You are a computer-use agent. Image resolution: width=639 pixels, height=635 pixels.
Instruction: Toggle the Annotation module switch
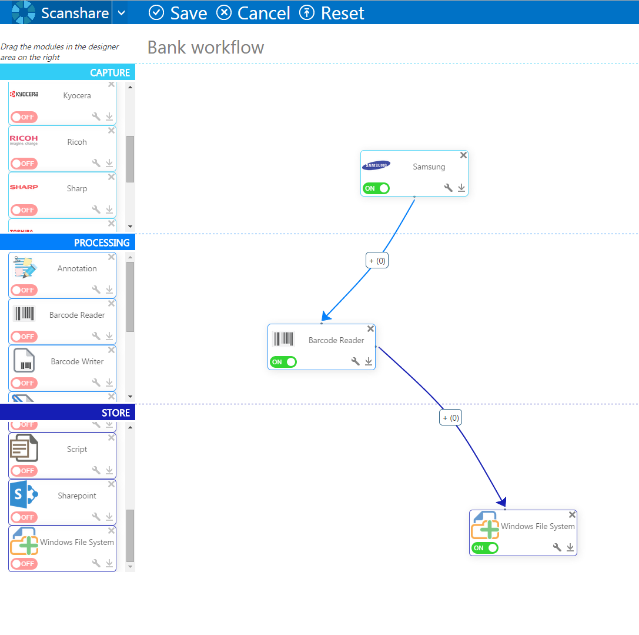24,290
